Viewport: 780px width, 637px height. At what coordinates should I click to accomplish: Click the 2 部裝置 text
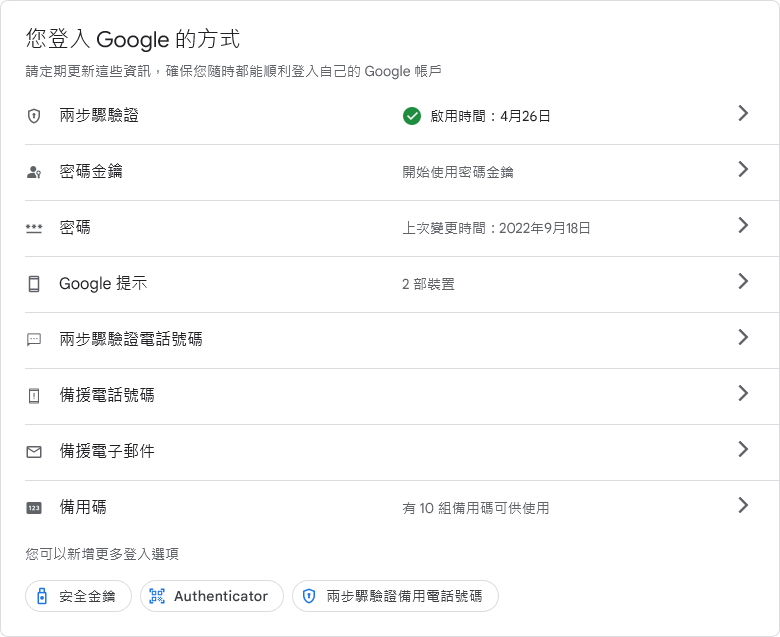428,284
